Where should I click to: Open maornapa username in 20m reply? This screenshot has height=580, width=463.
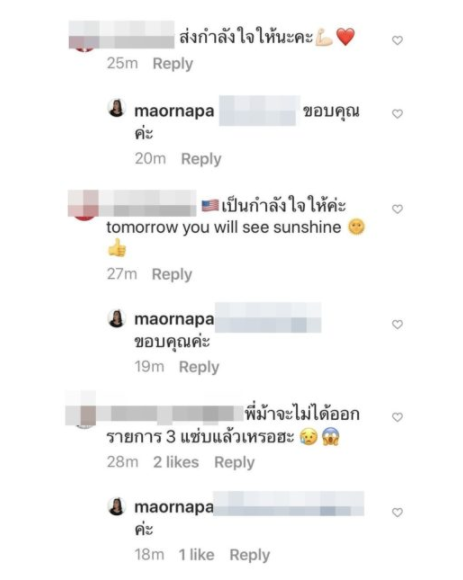174,111
